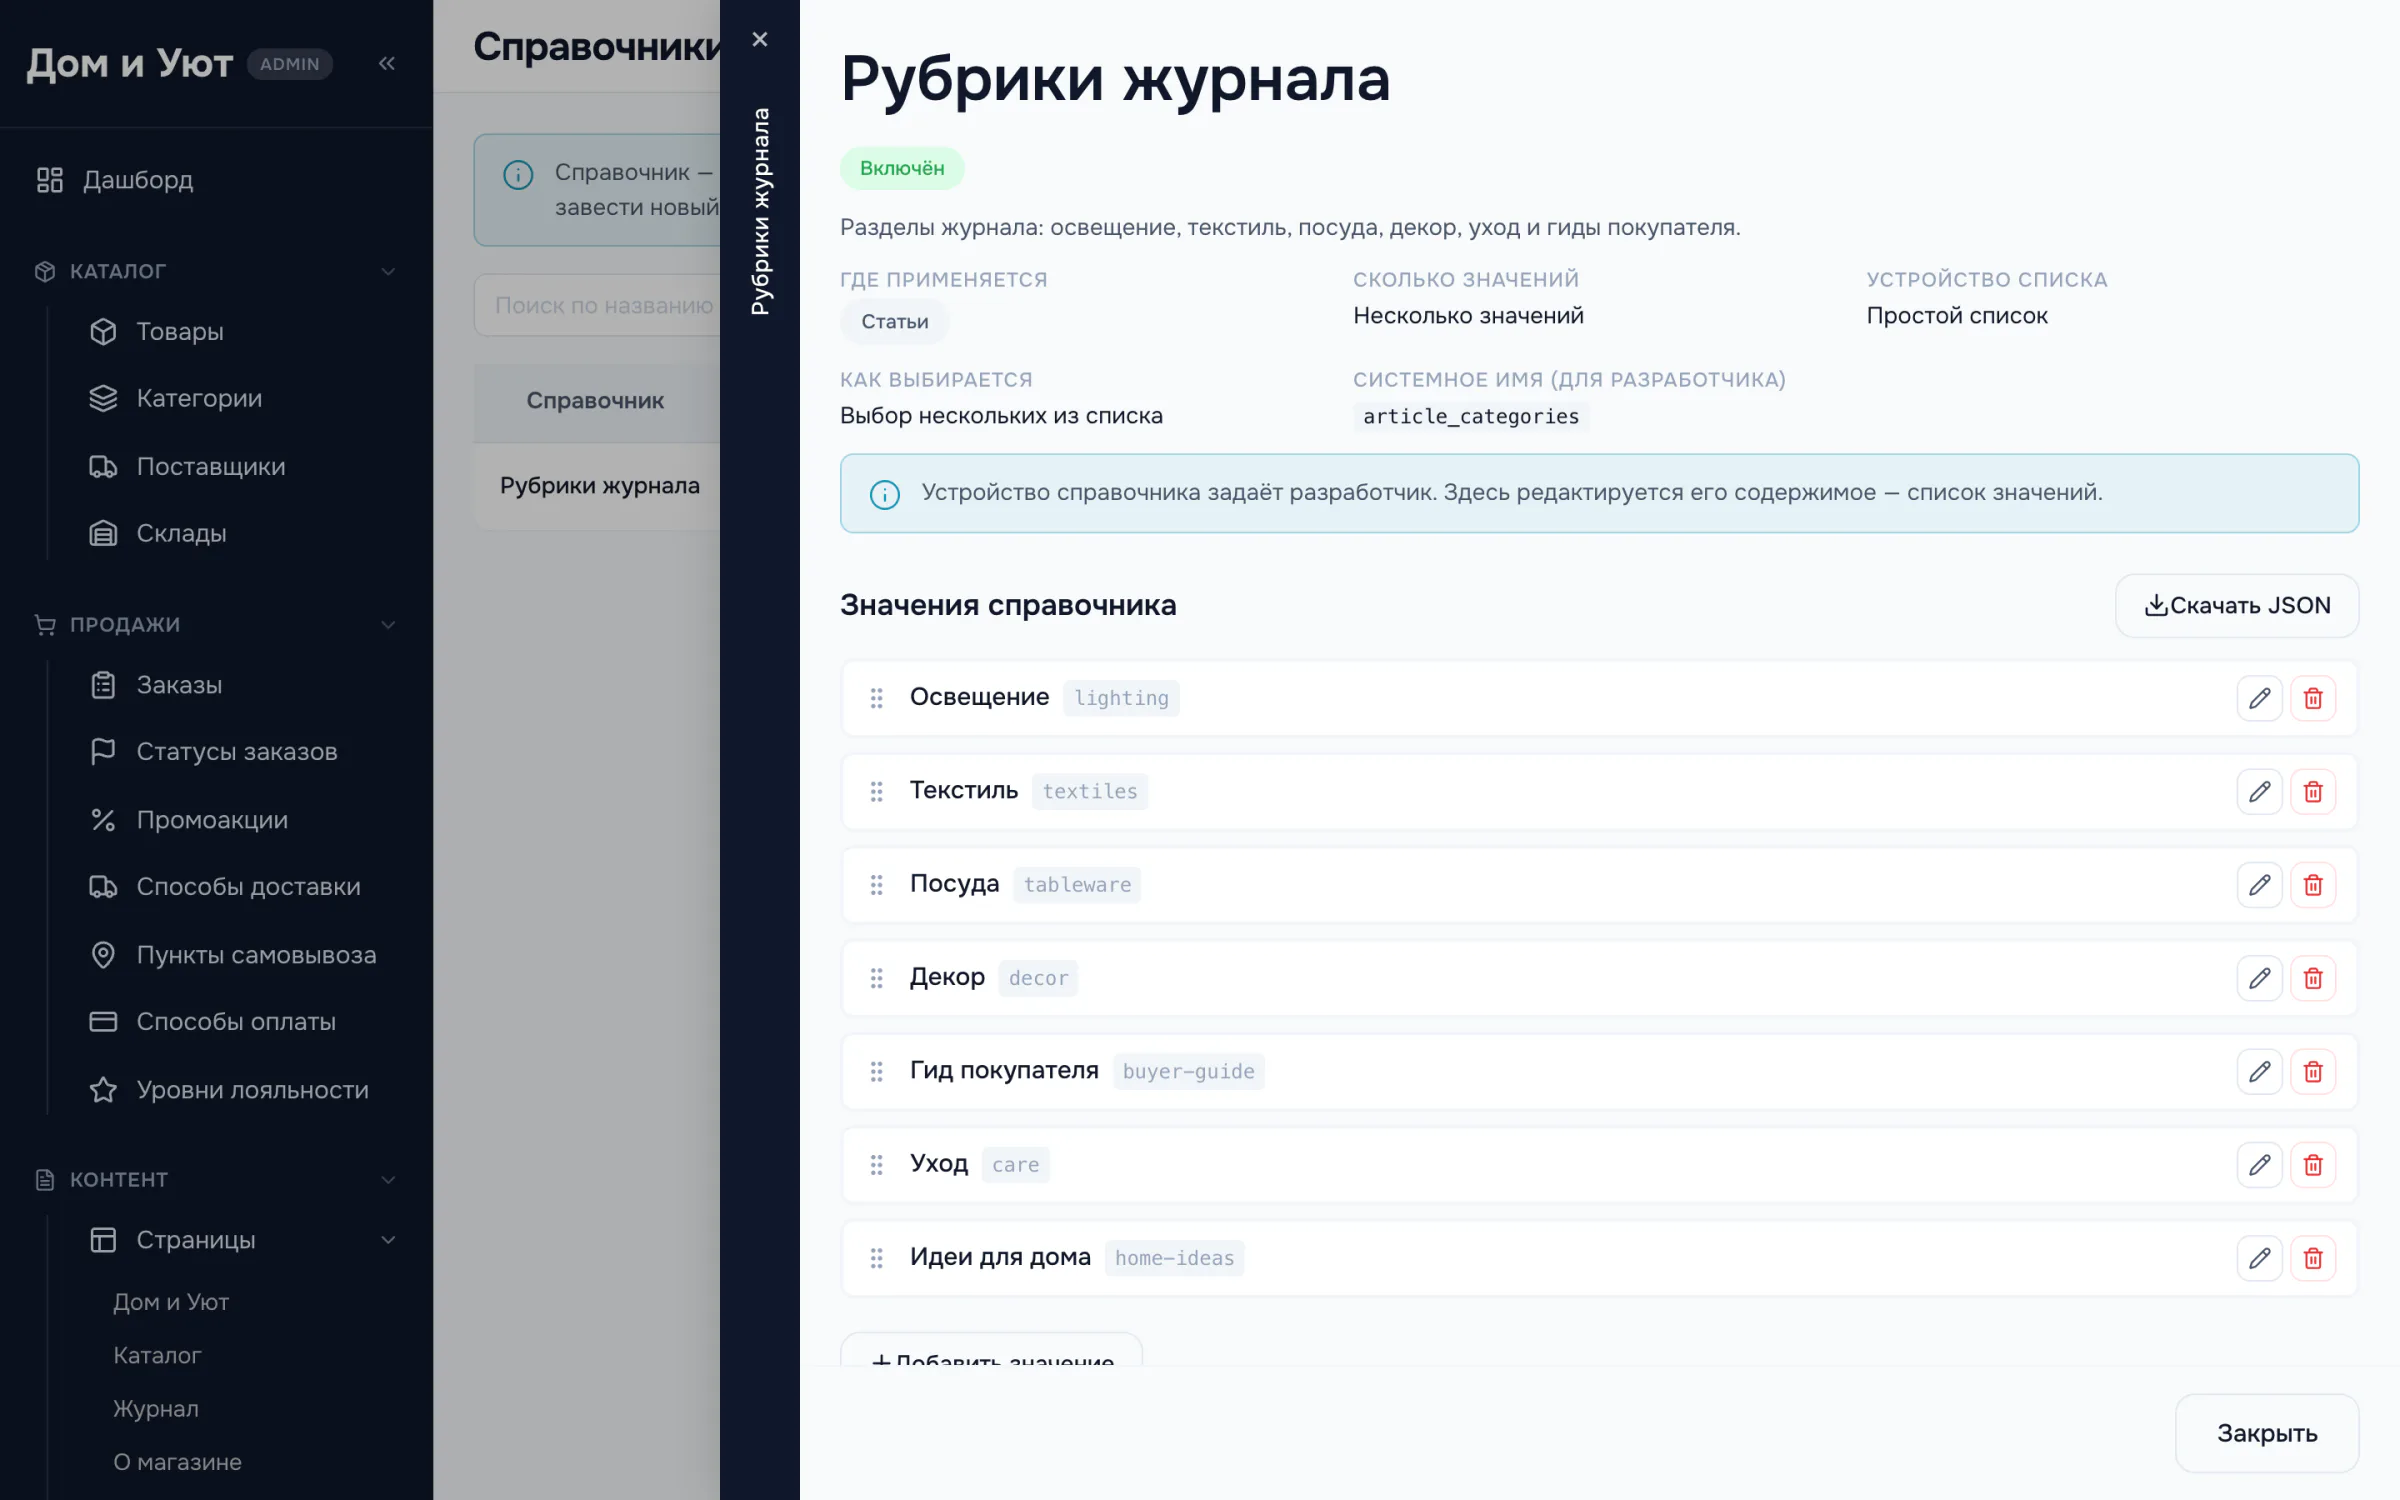This screenshot has width=2400, height=1500.
Task: Click the ADMIN badge
Action: [x=290, y=64]
